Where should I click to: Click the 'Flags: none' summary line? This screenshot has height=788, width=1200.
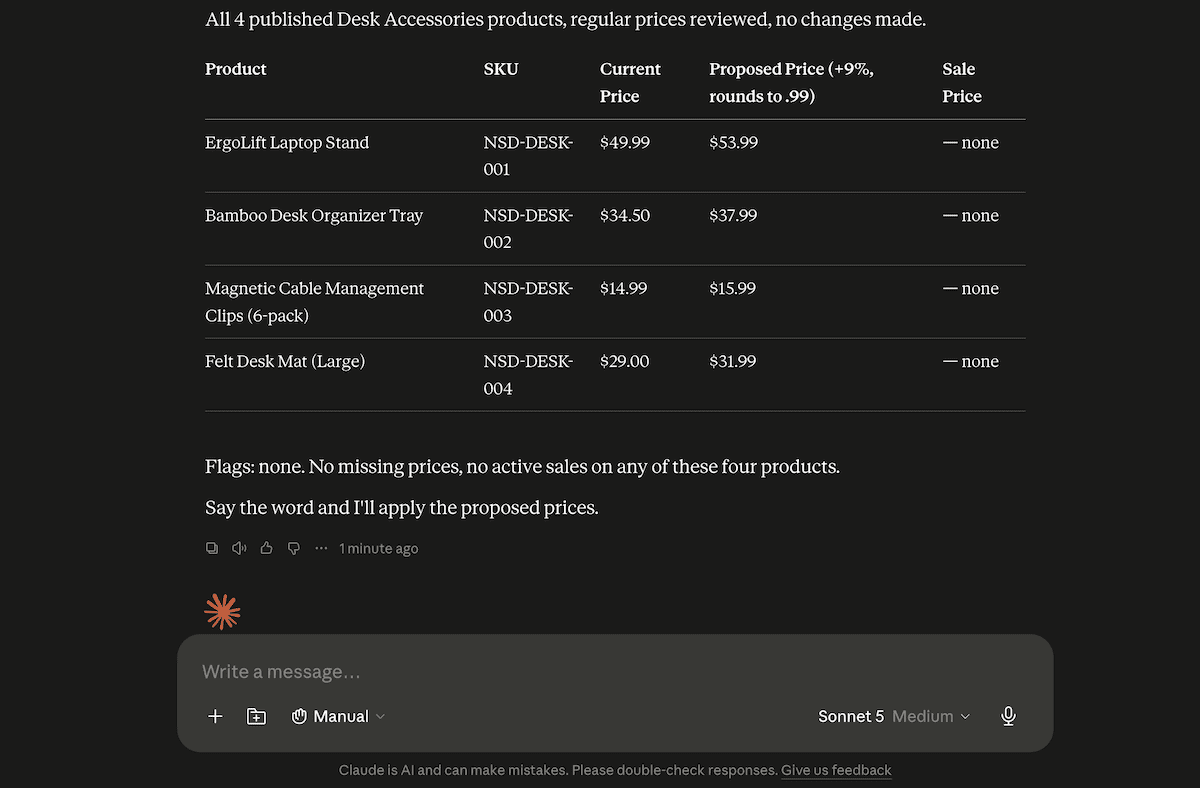click(522, 466)
